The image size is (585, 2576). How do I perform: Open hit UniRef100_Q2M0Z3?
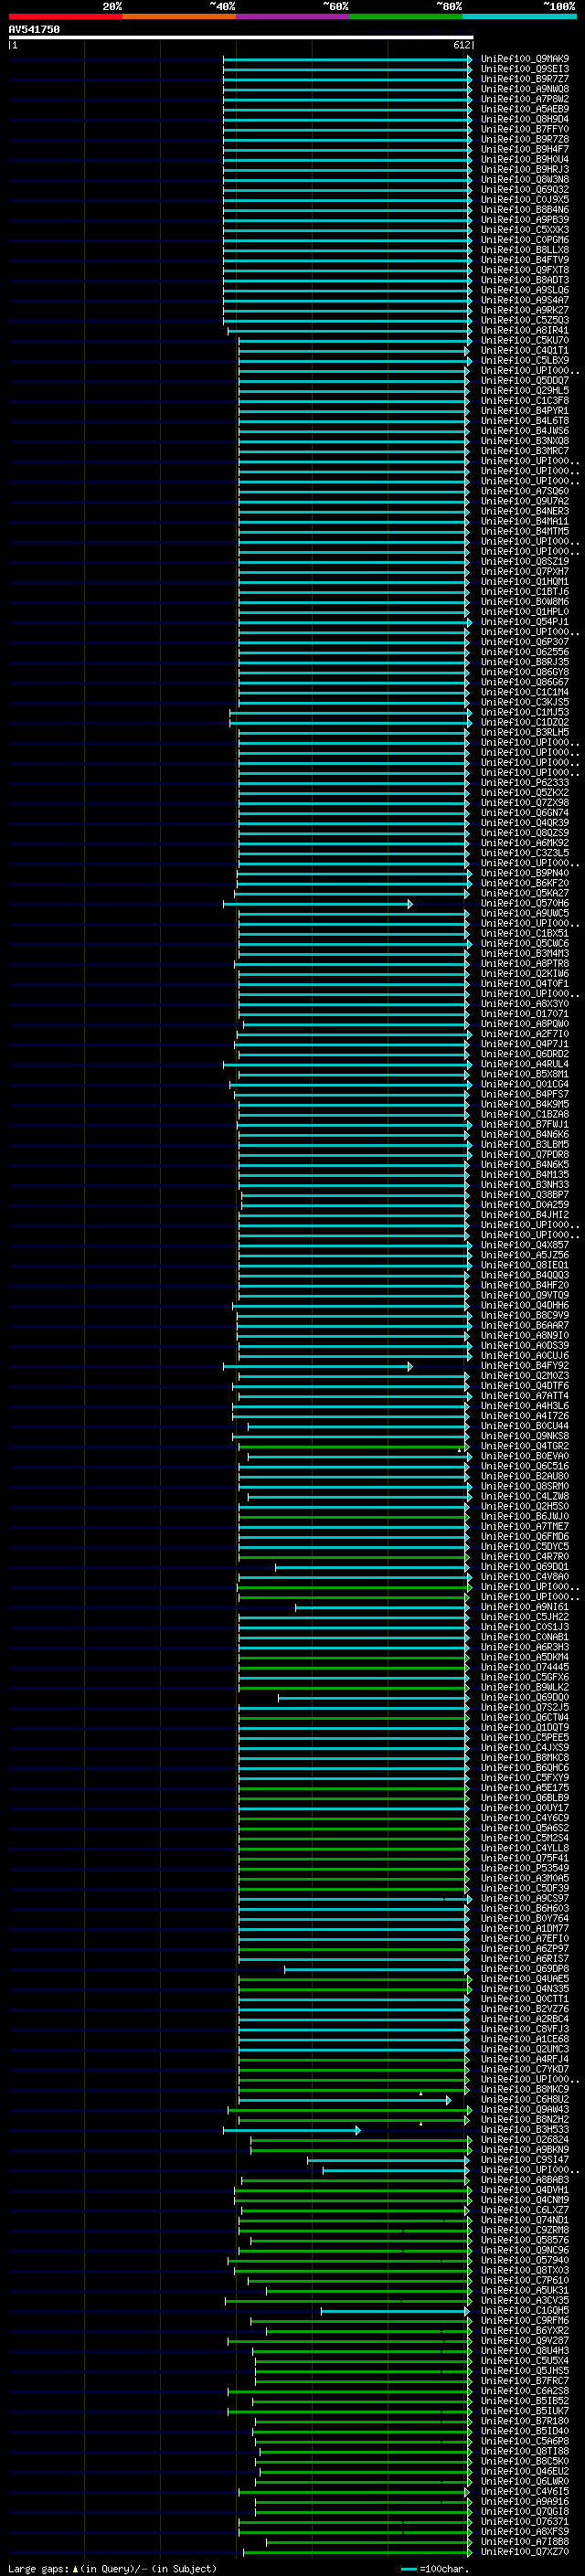tap(525, 1375)
